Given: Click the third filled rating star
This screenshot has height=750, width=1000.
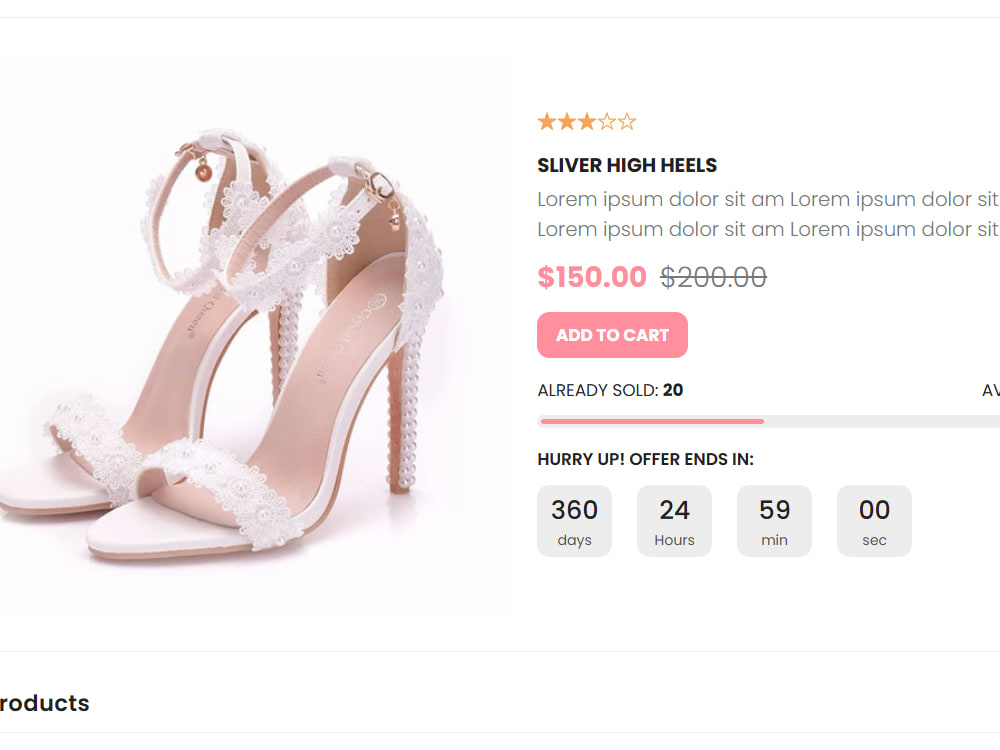Looking at the screenshot, I should pos(587,121).
